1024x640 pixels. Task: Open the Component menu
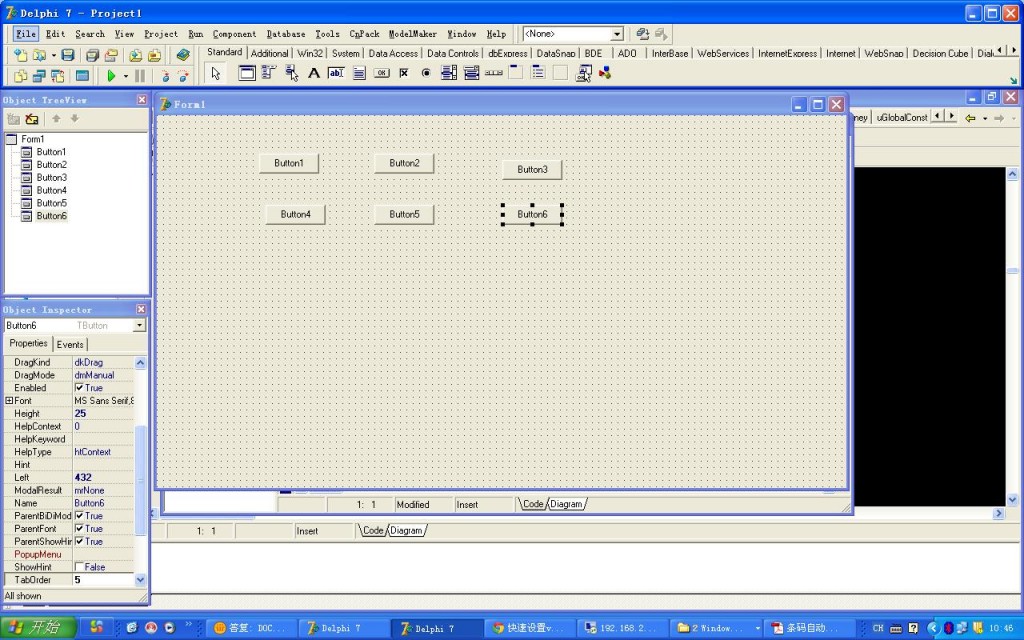click(234, 34)
